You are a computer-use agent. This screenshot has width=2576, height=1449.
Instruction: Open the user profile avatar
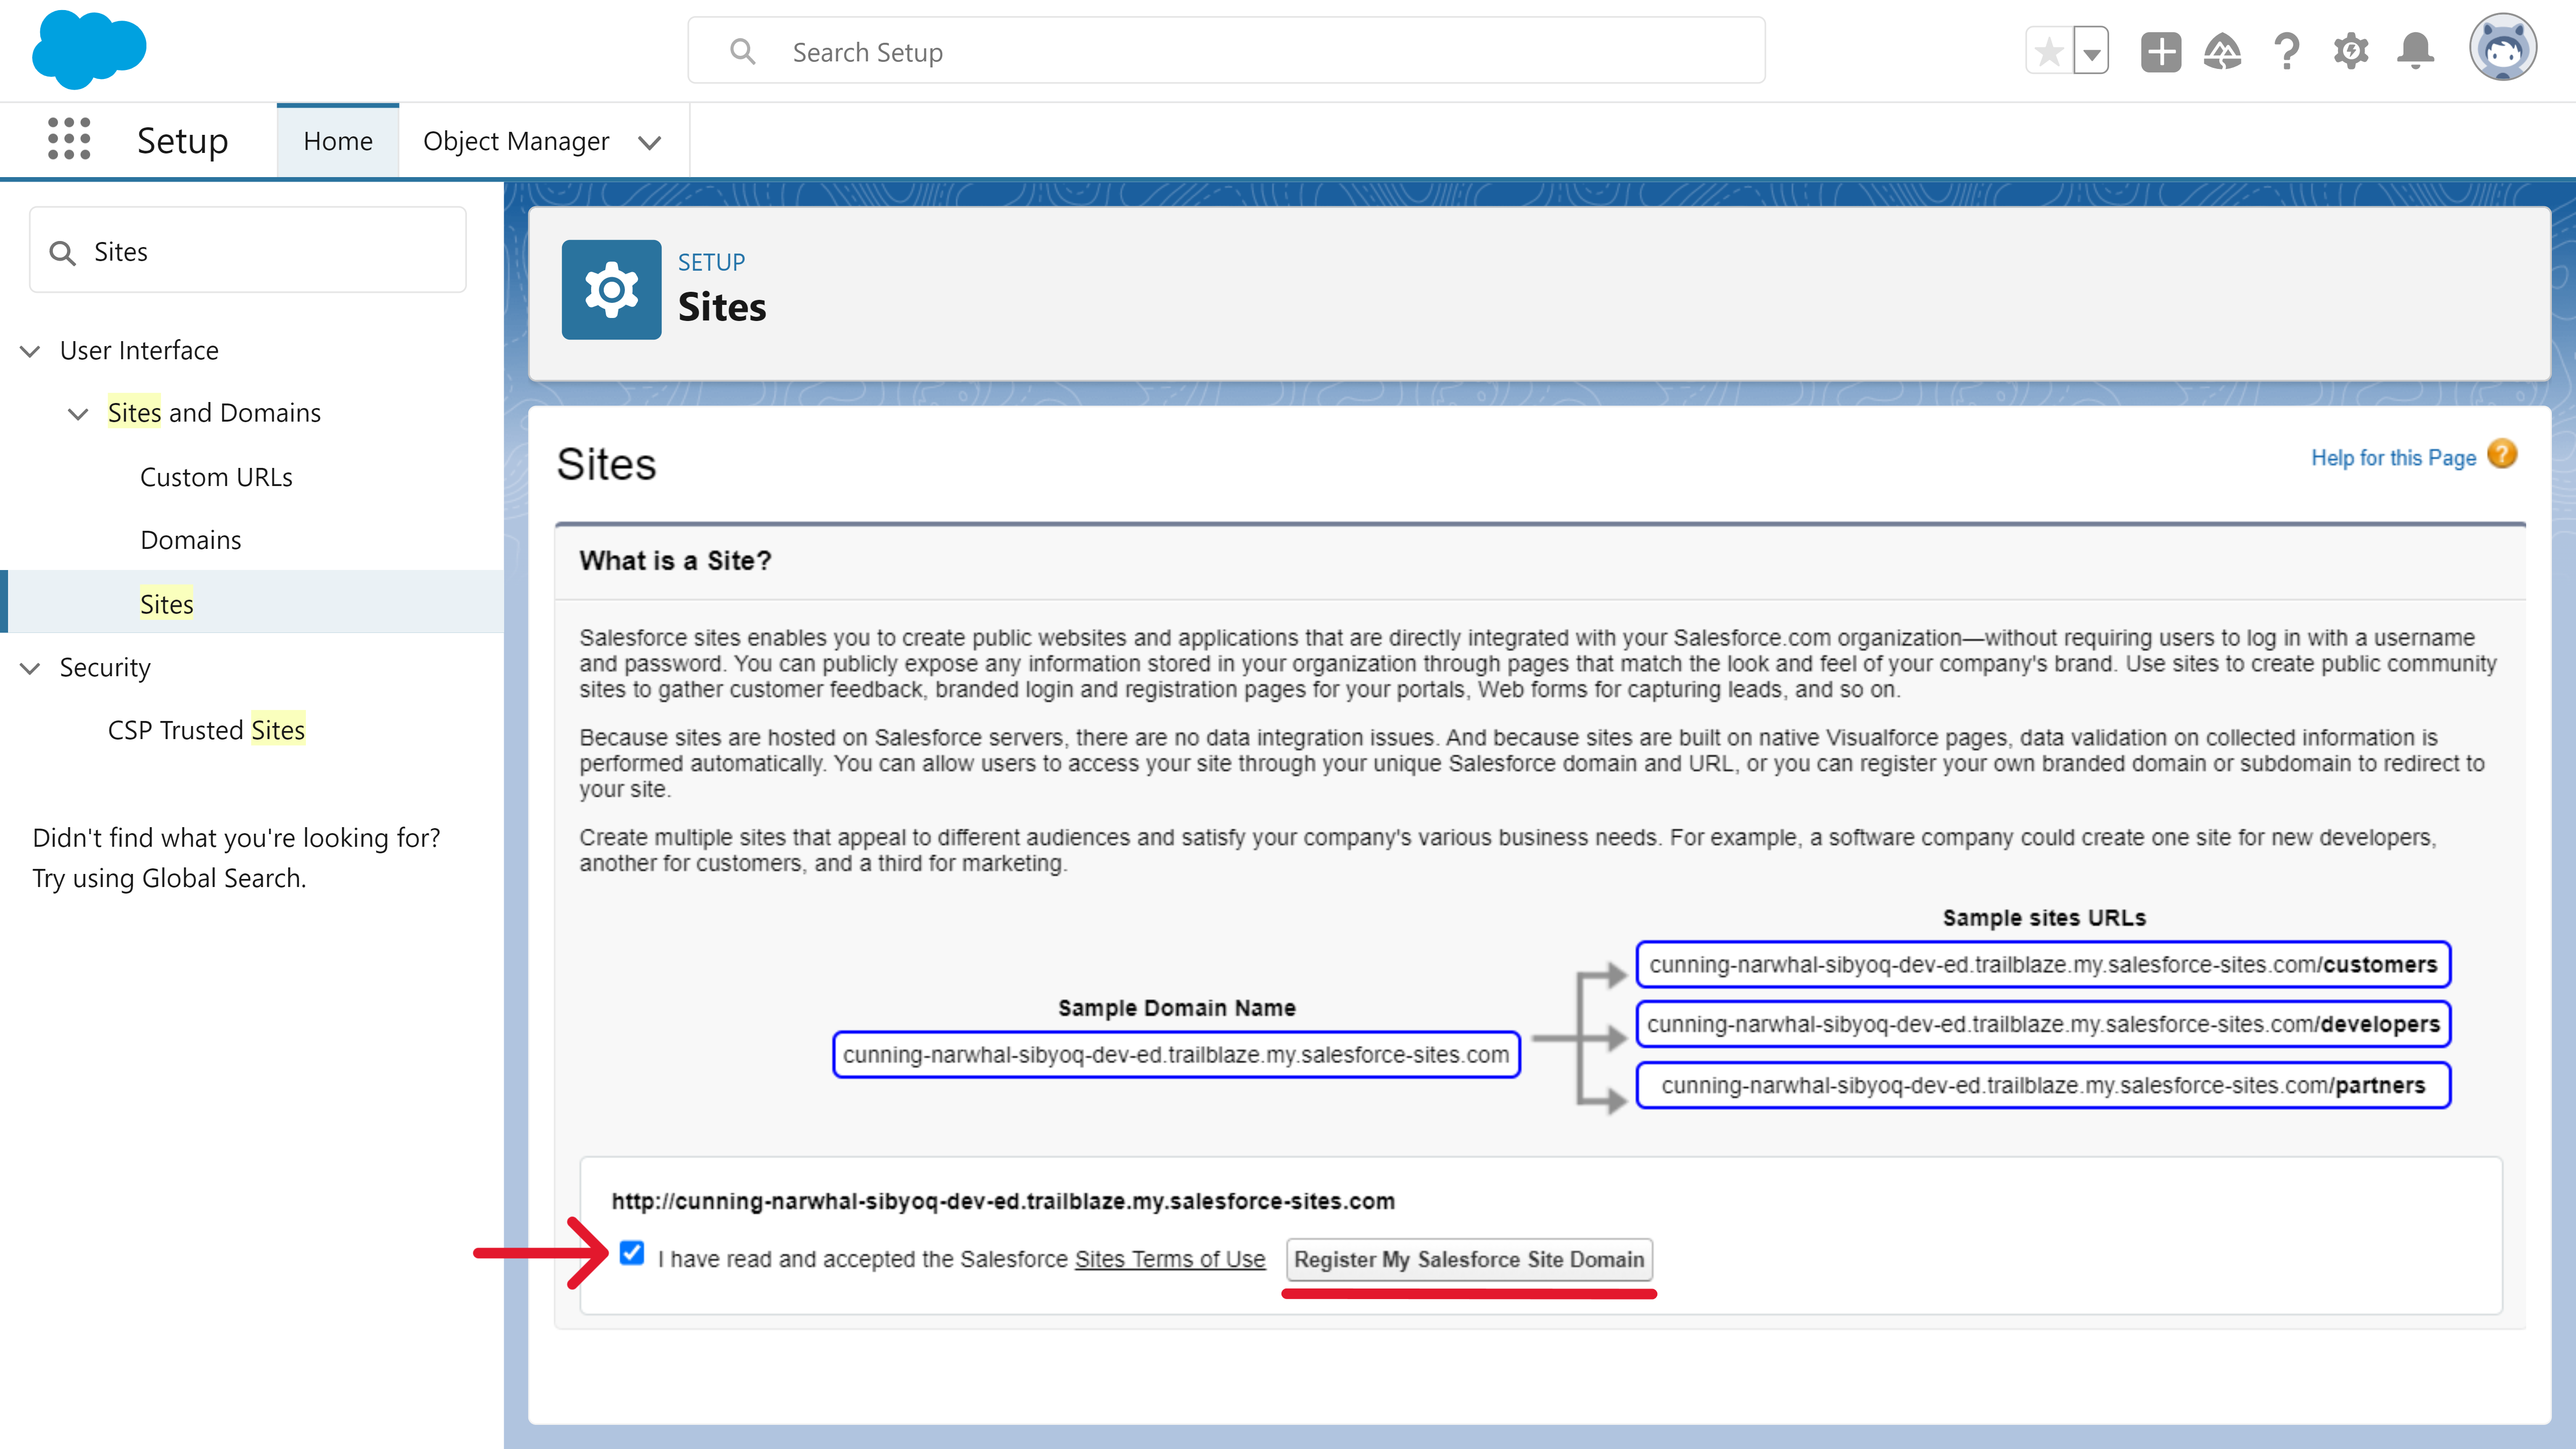pyautogui.click(x=2502, y=47)
